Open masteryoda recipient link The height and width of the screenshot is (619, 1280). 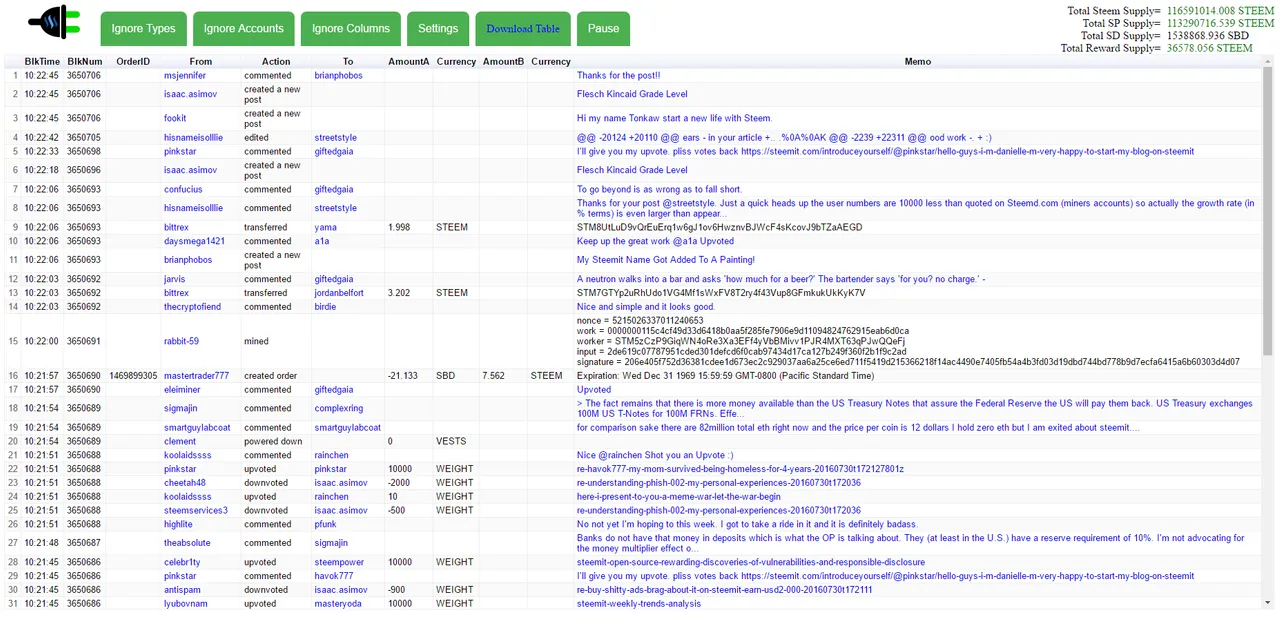(x=338, y=605)
